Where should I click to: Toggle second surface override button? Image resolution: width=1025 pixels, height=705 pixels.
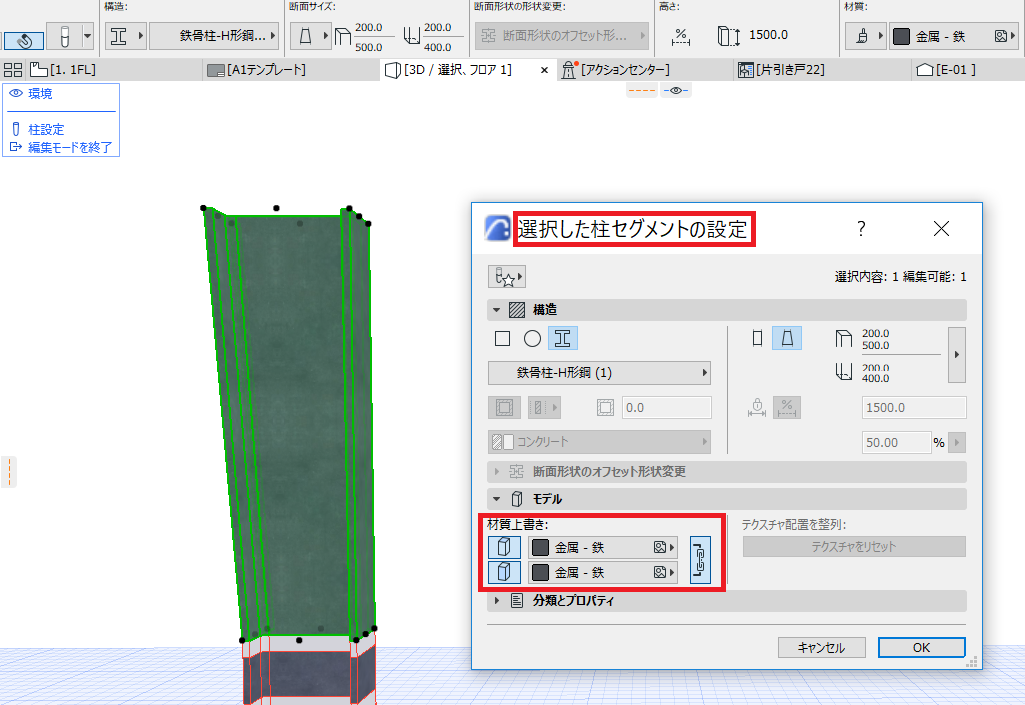(504, 572)
